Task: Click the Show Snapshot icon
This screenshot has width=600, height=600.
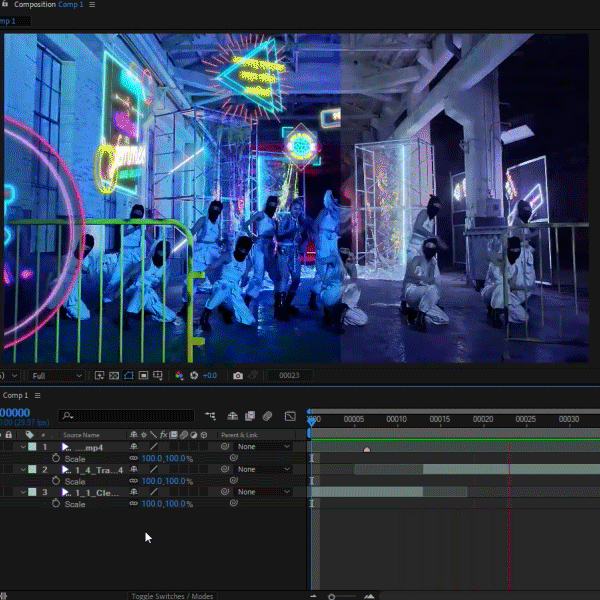Action: (253, 375)
